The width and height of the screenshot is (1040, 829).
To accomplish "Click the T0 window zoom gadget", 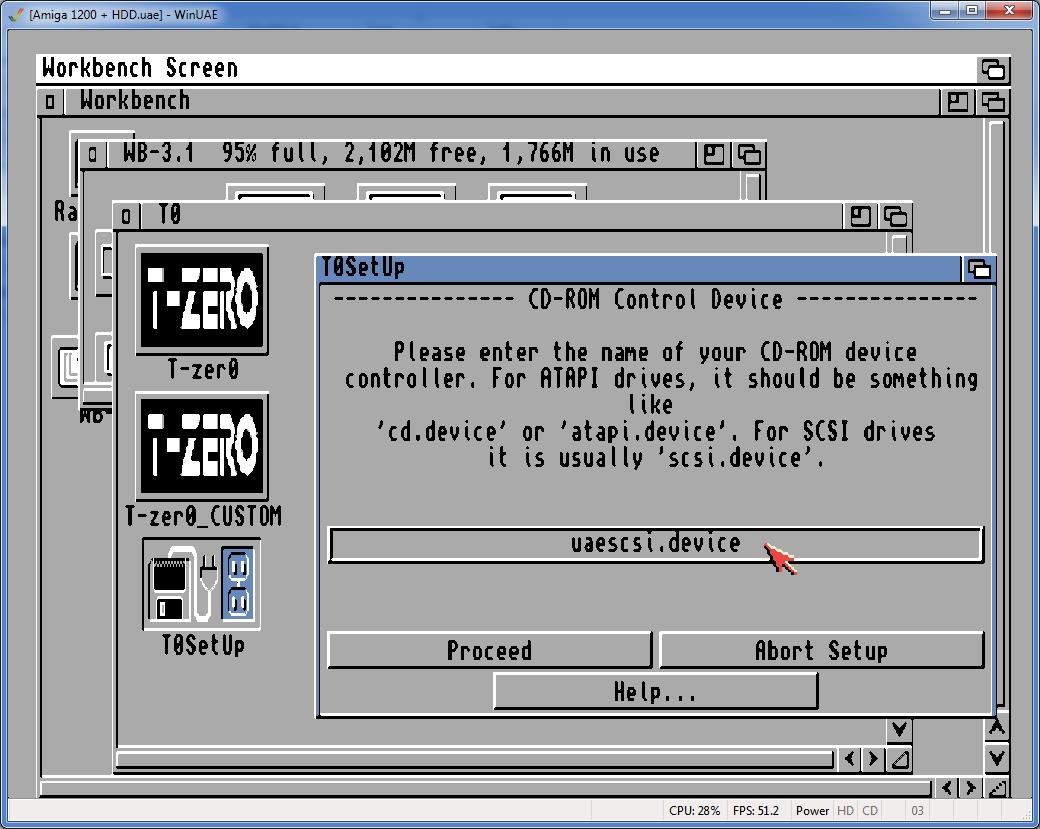I will (x=860, y=216).
